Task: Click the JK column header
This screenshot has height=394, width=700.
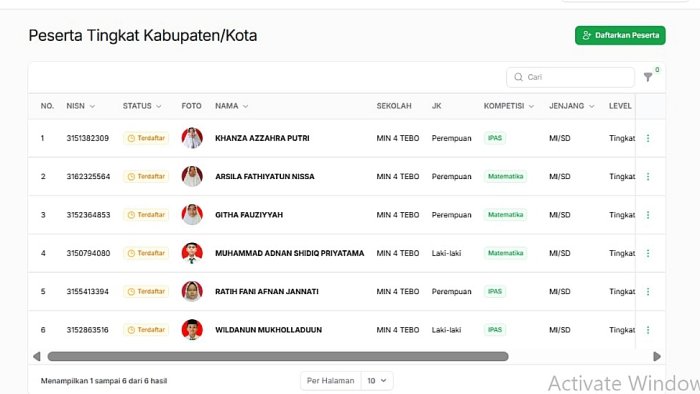Action: [437, 106]
